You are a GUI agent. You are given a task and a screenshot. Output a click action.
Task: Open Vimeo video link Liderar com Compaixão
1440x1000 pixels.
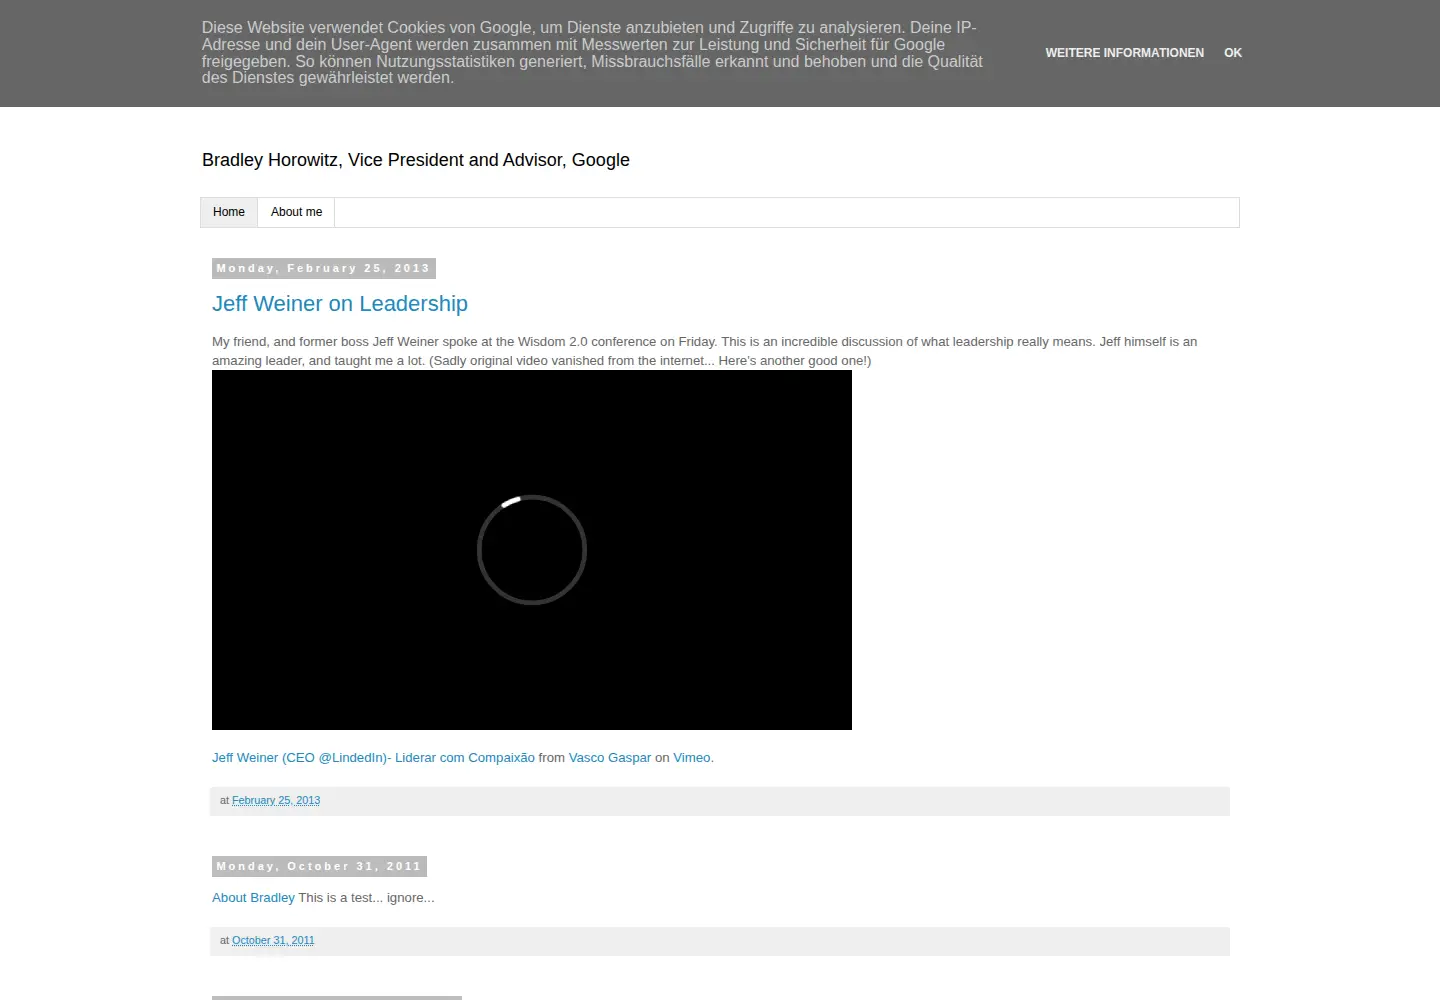point(373,758)
